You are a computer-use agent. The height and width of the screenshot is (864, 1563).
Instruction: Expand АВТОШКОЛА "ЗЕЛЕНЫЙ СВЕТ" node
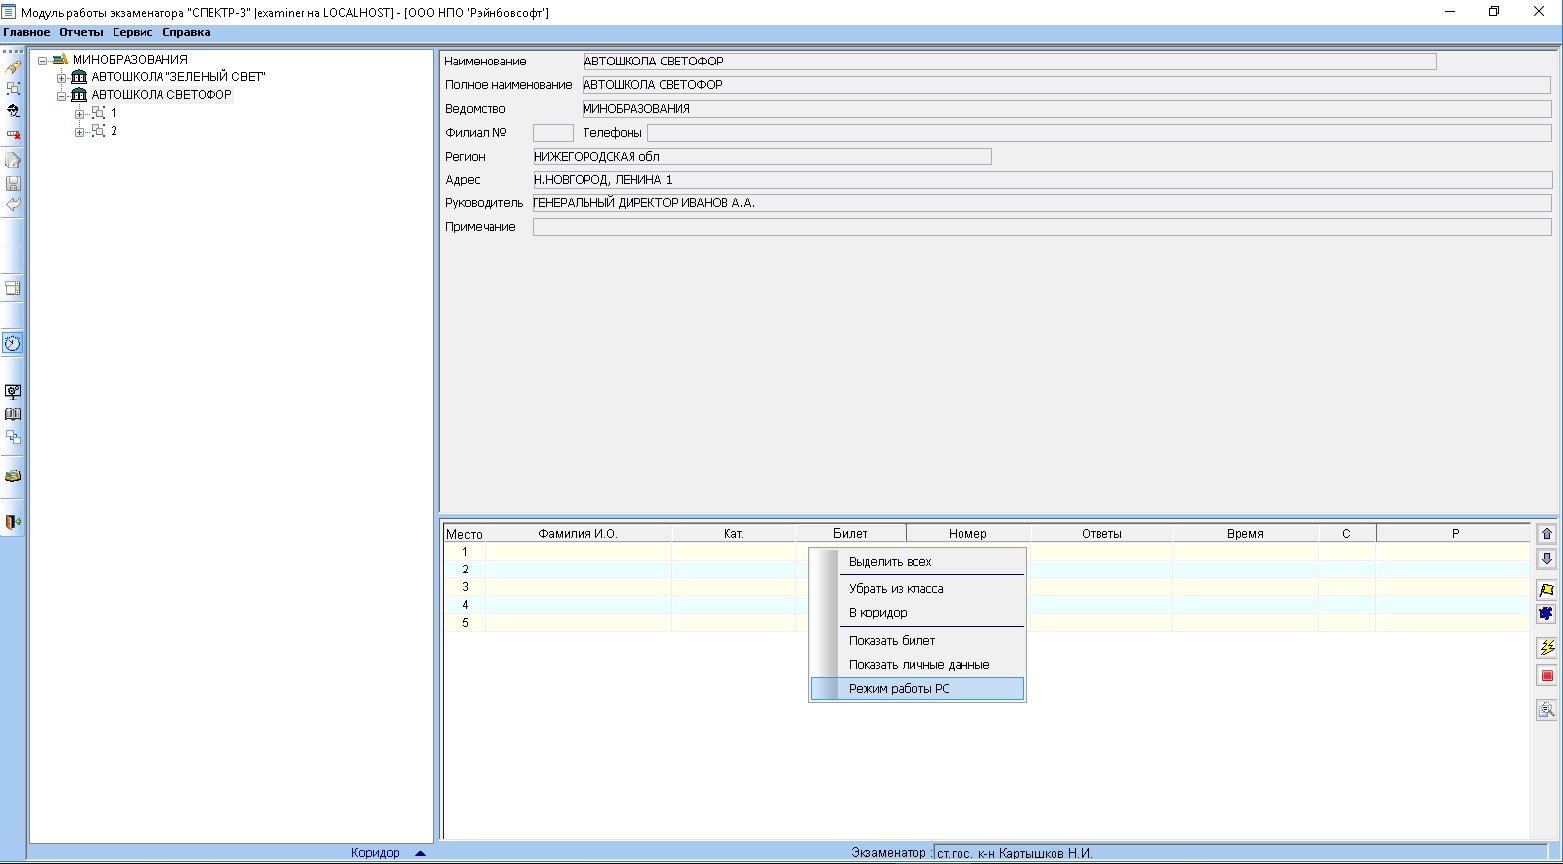tap(62, 78)
